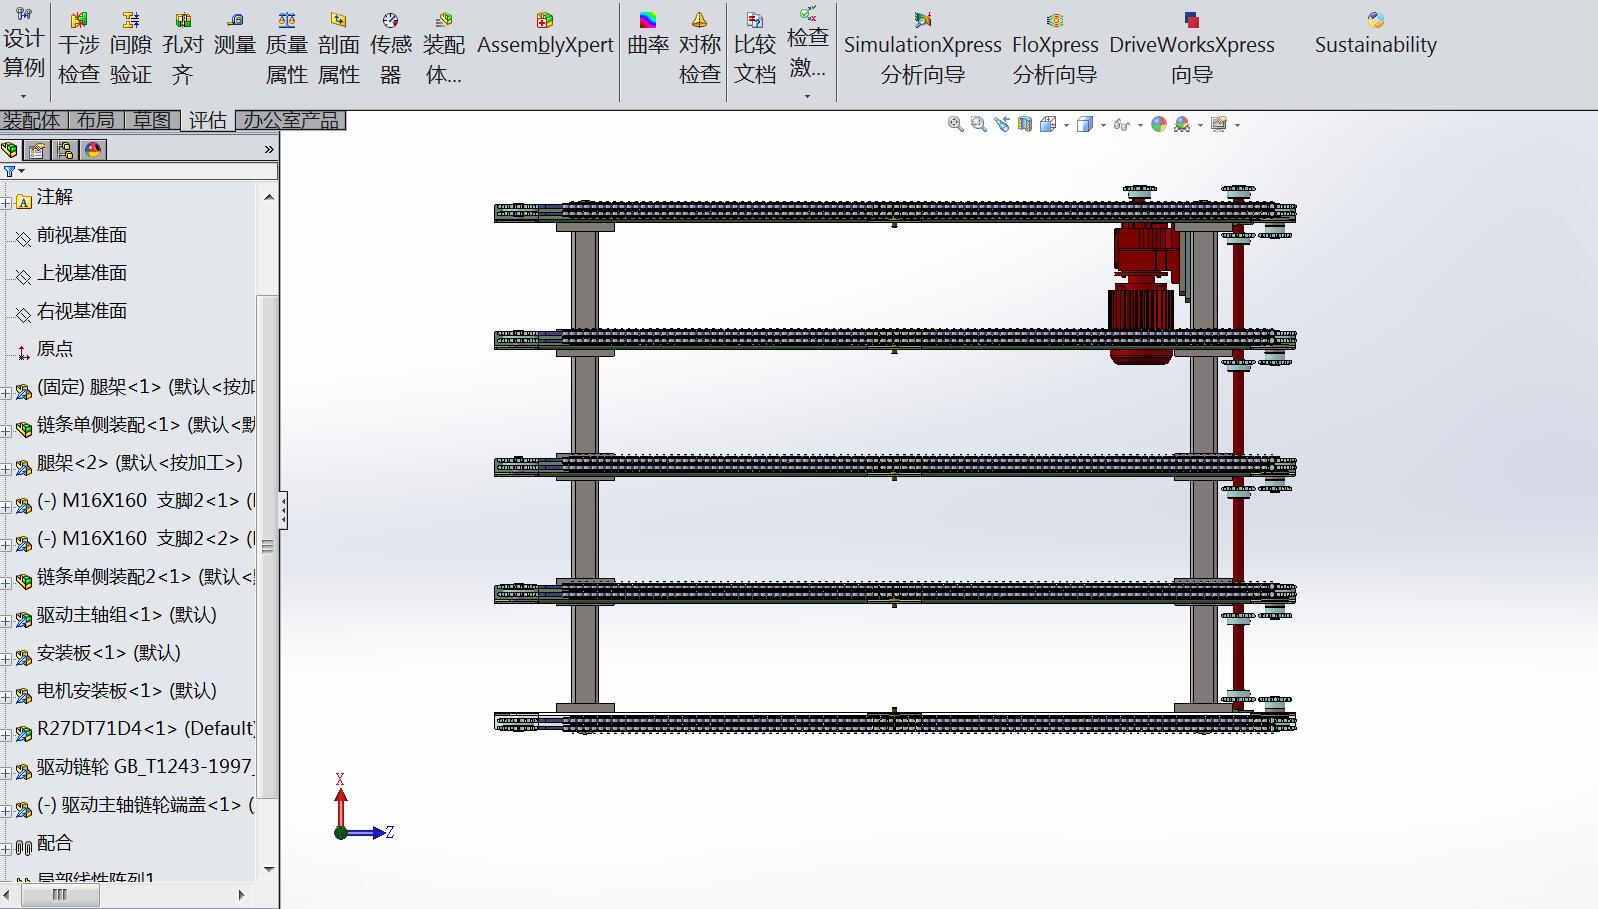Switch to 装配体 ribbon tab
The image size is (1598, 909).
32,120
